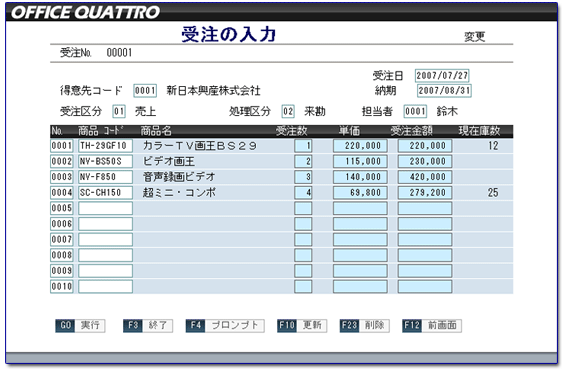The width and height of the screenshot is (564, 369).
Task: Click the 受注区分 field 01
Action: pyautogui.click(x=119, y=111)
